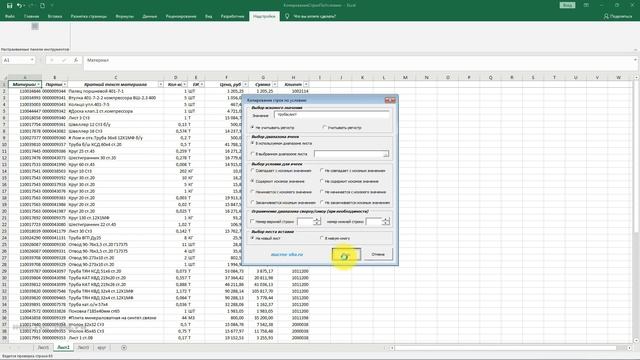The width and height of the screenshot is (640, 360).
Task: Click the formula bar enter checkmark icon
Action: click(x=64, y=60)
